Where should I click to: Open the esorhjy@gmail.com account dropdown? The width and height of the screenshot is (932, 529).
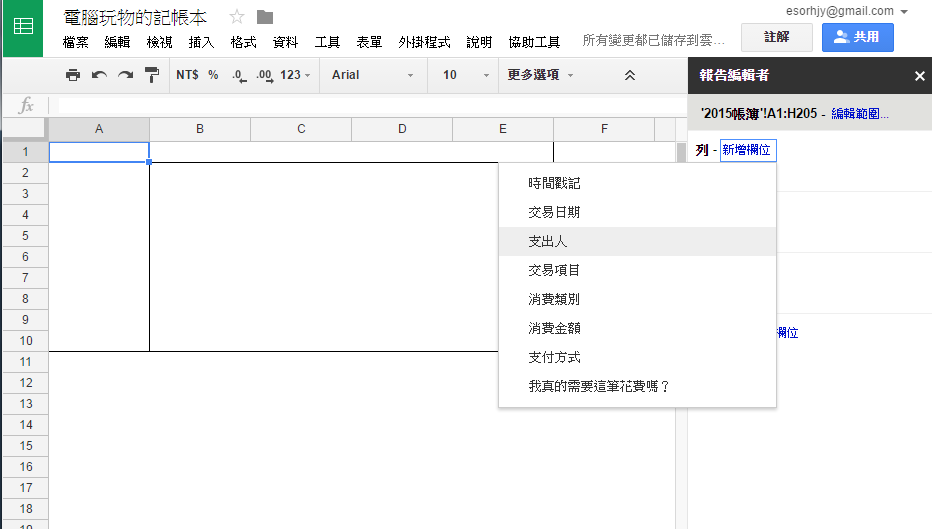[846, 11]
